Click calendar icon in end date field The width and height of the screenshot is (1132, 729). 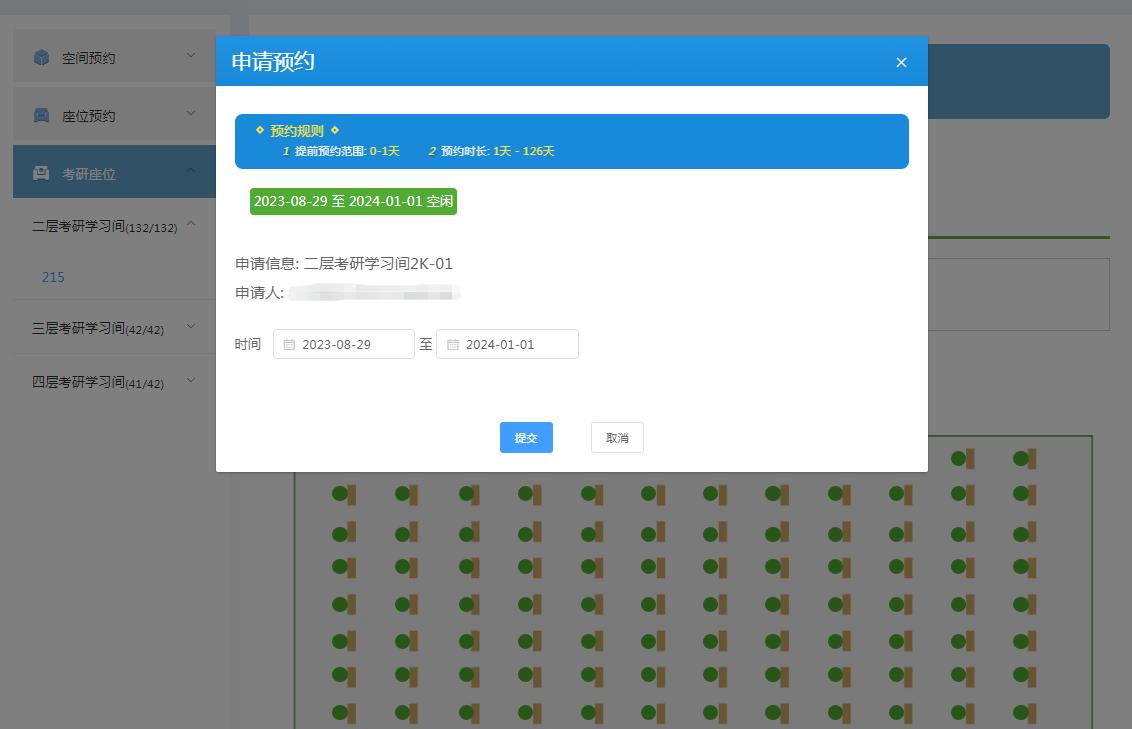pyautogui.click(x=453, y=345)
